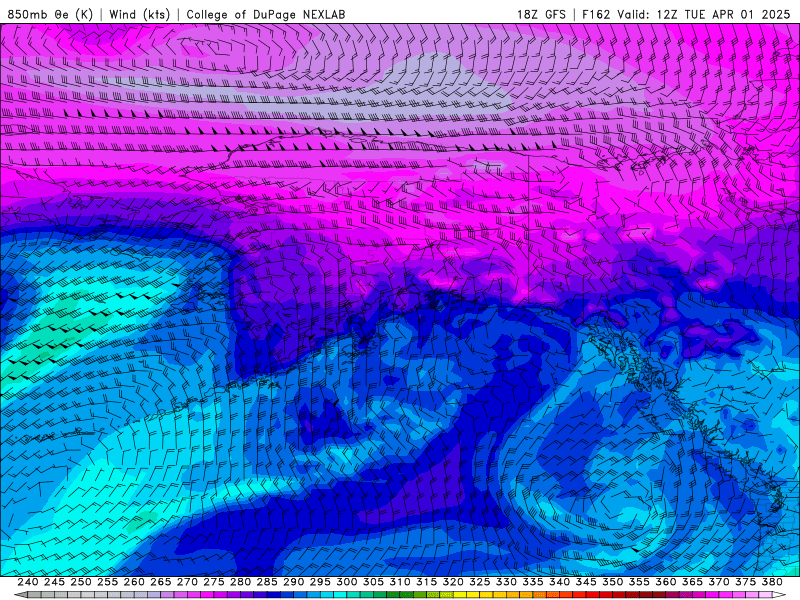Image resolution: width=800 pixels, height=600 pixels.
Task: Select the "18Z GFS" model run label
Action: 541,14
